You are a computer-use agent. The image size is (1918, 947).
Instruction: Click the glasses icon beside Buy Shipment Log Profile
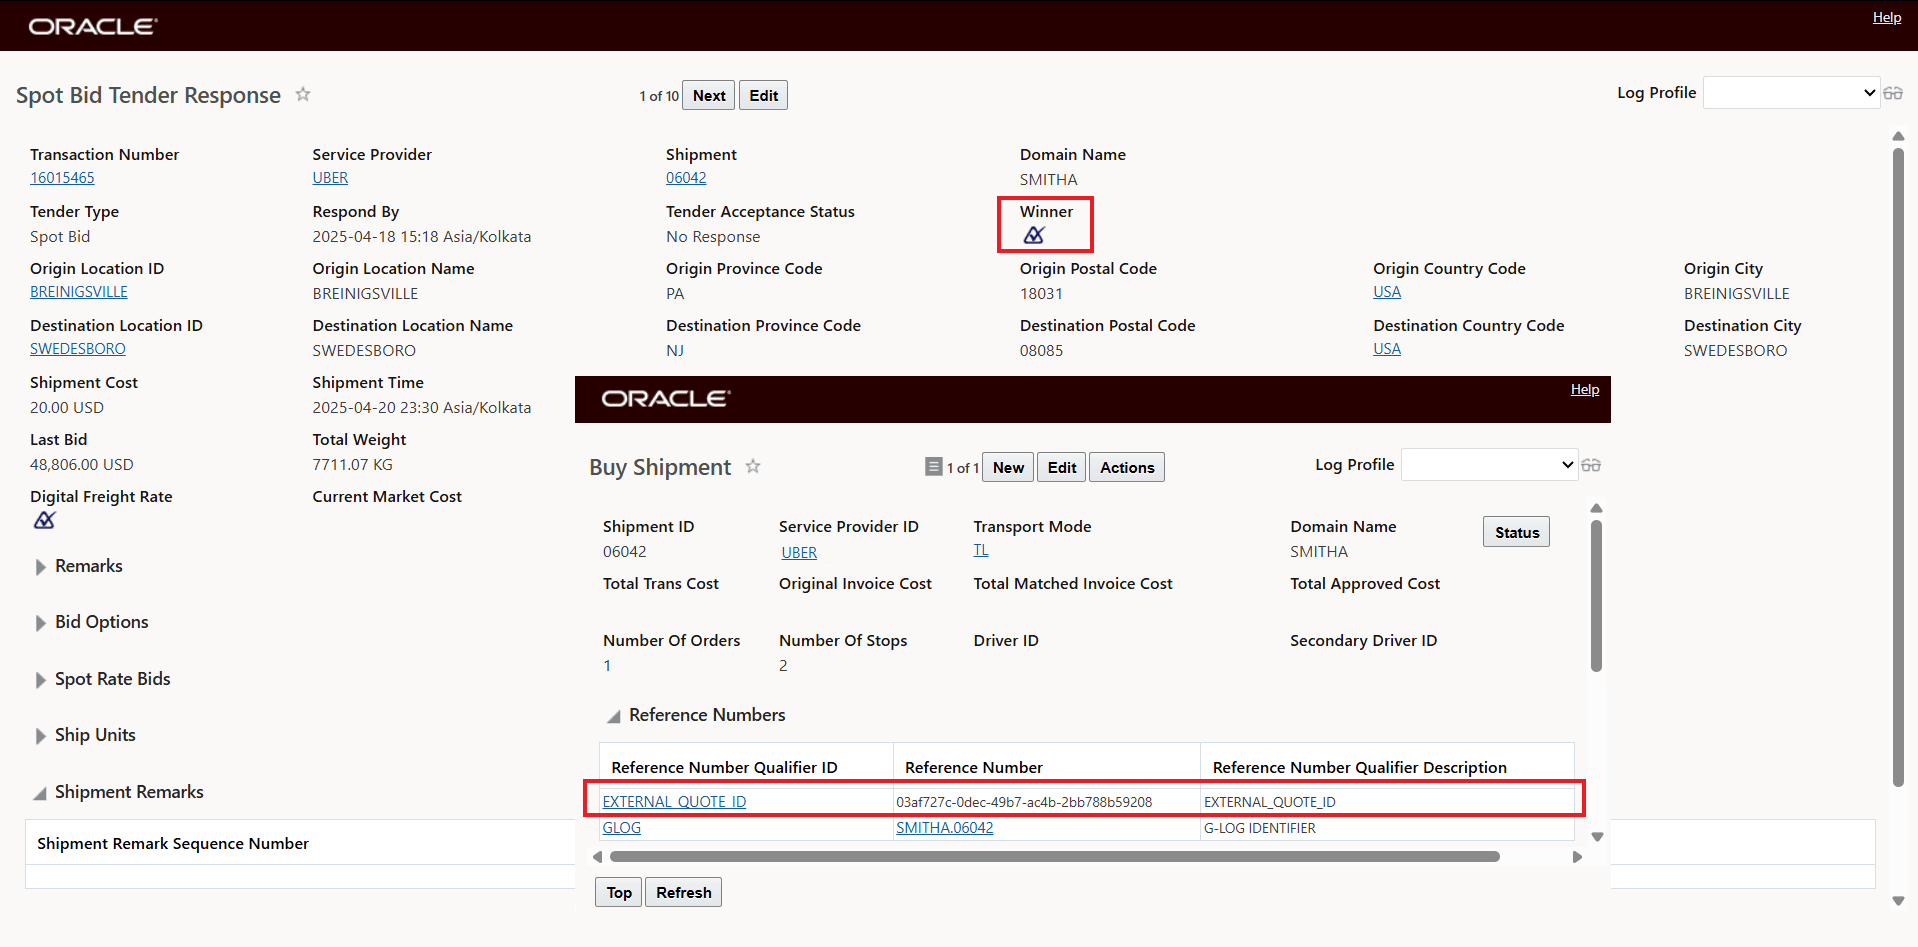tap(1591, 465)
